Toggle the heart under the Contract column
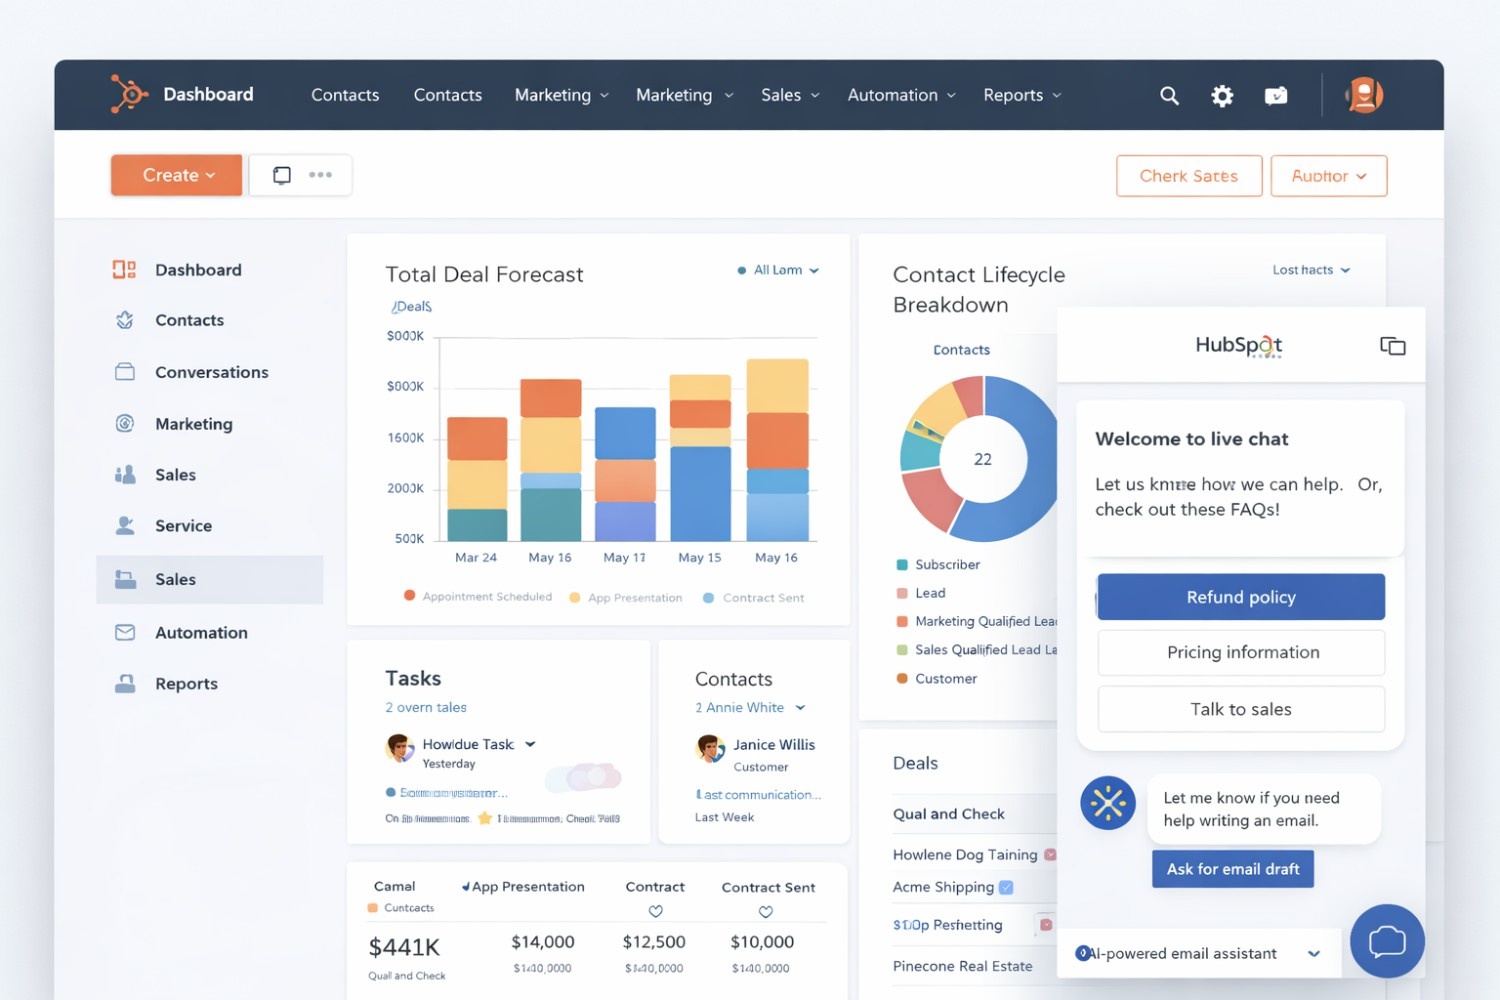Viewport: 1500px width, 1000px height. (655, 911)
